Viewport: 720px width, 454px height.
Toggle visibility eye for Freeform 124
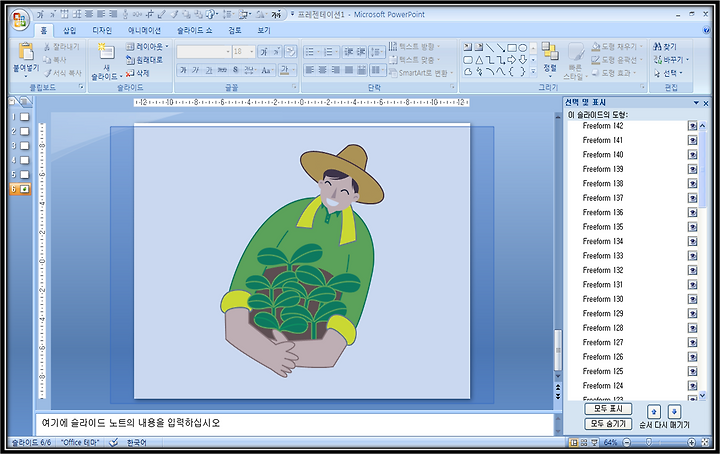692,386
